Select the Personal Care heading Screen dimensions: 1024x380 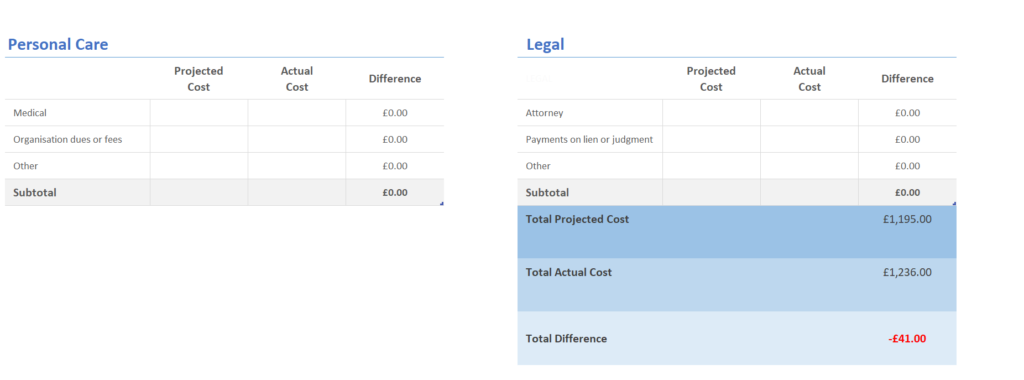click(57, 44)
